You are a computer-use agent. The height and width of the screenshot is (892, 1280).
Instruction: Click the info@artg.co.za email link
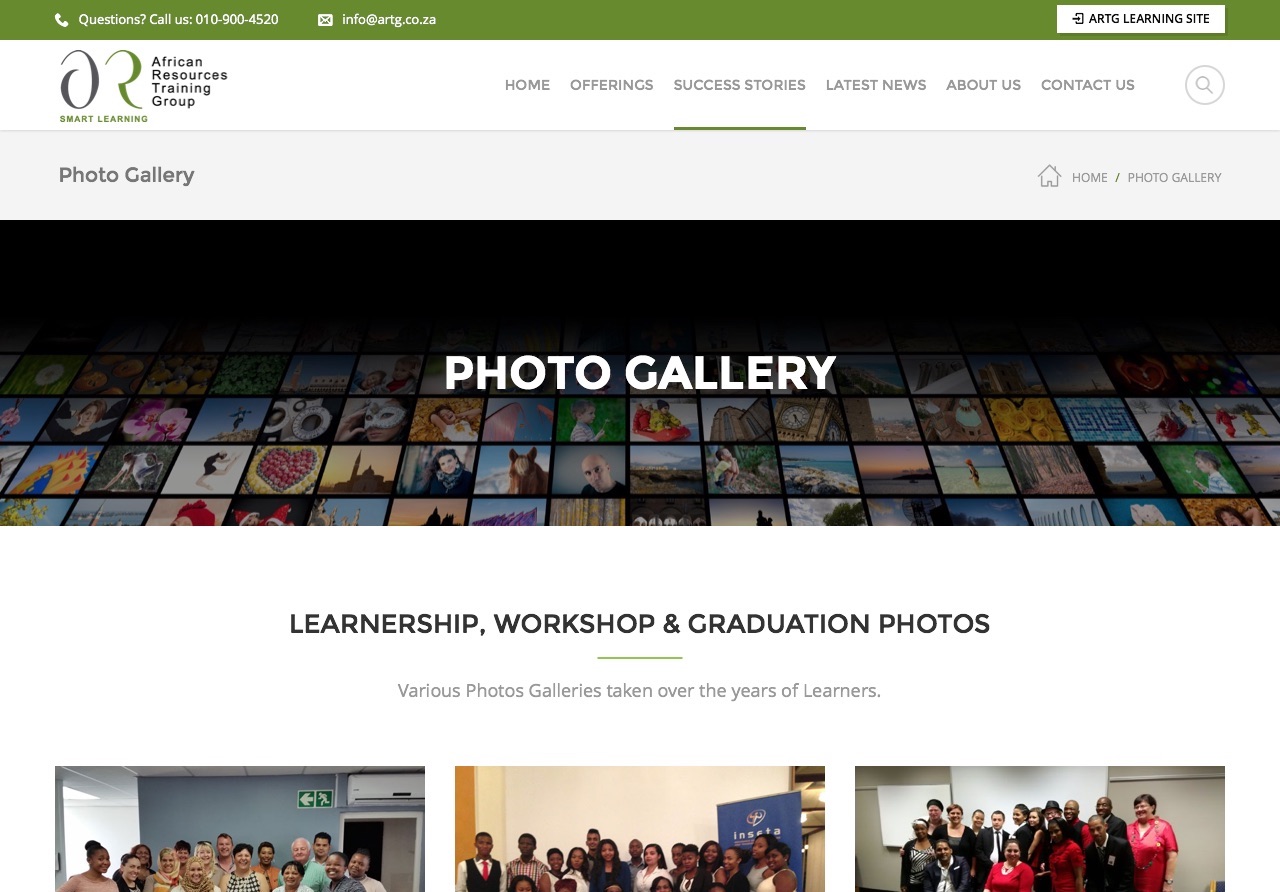[x=389, y=19]
